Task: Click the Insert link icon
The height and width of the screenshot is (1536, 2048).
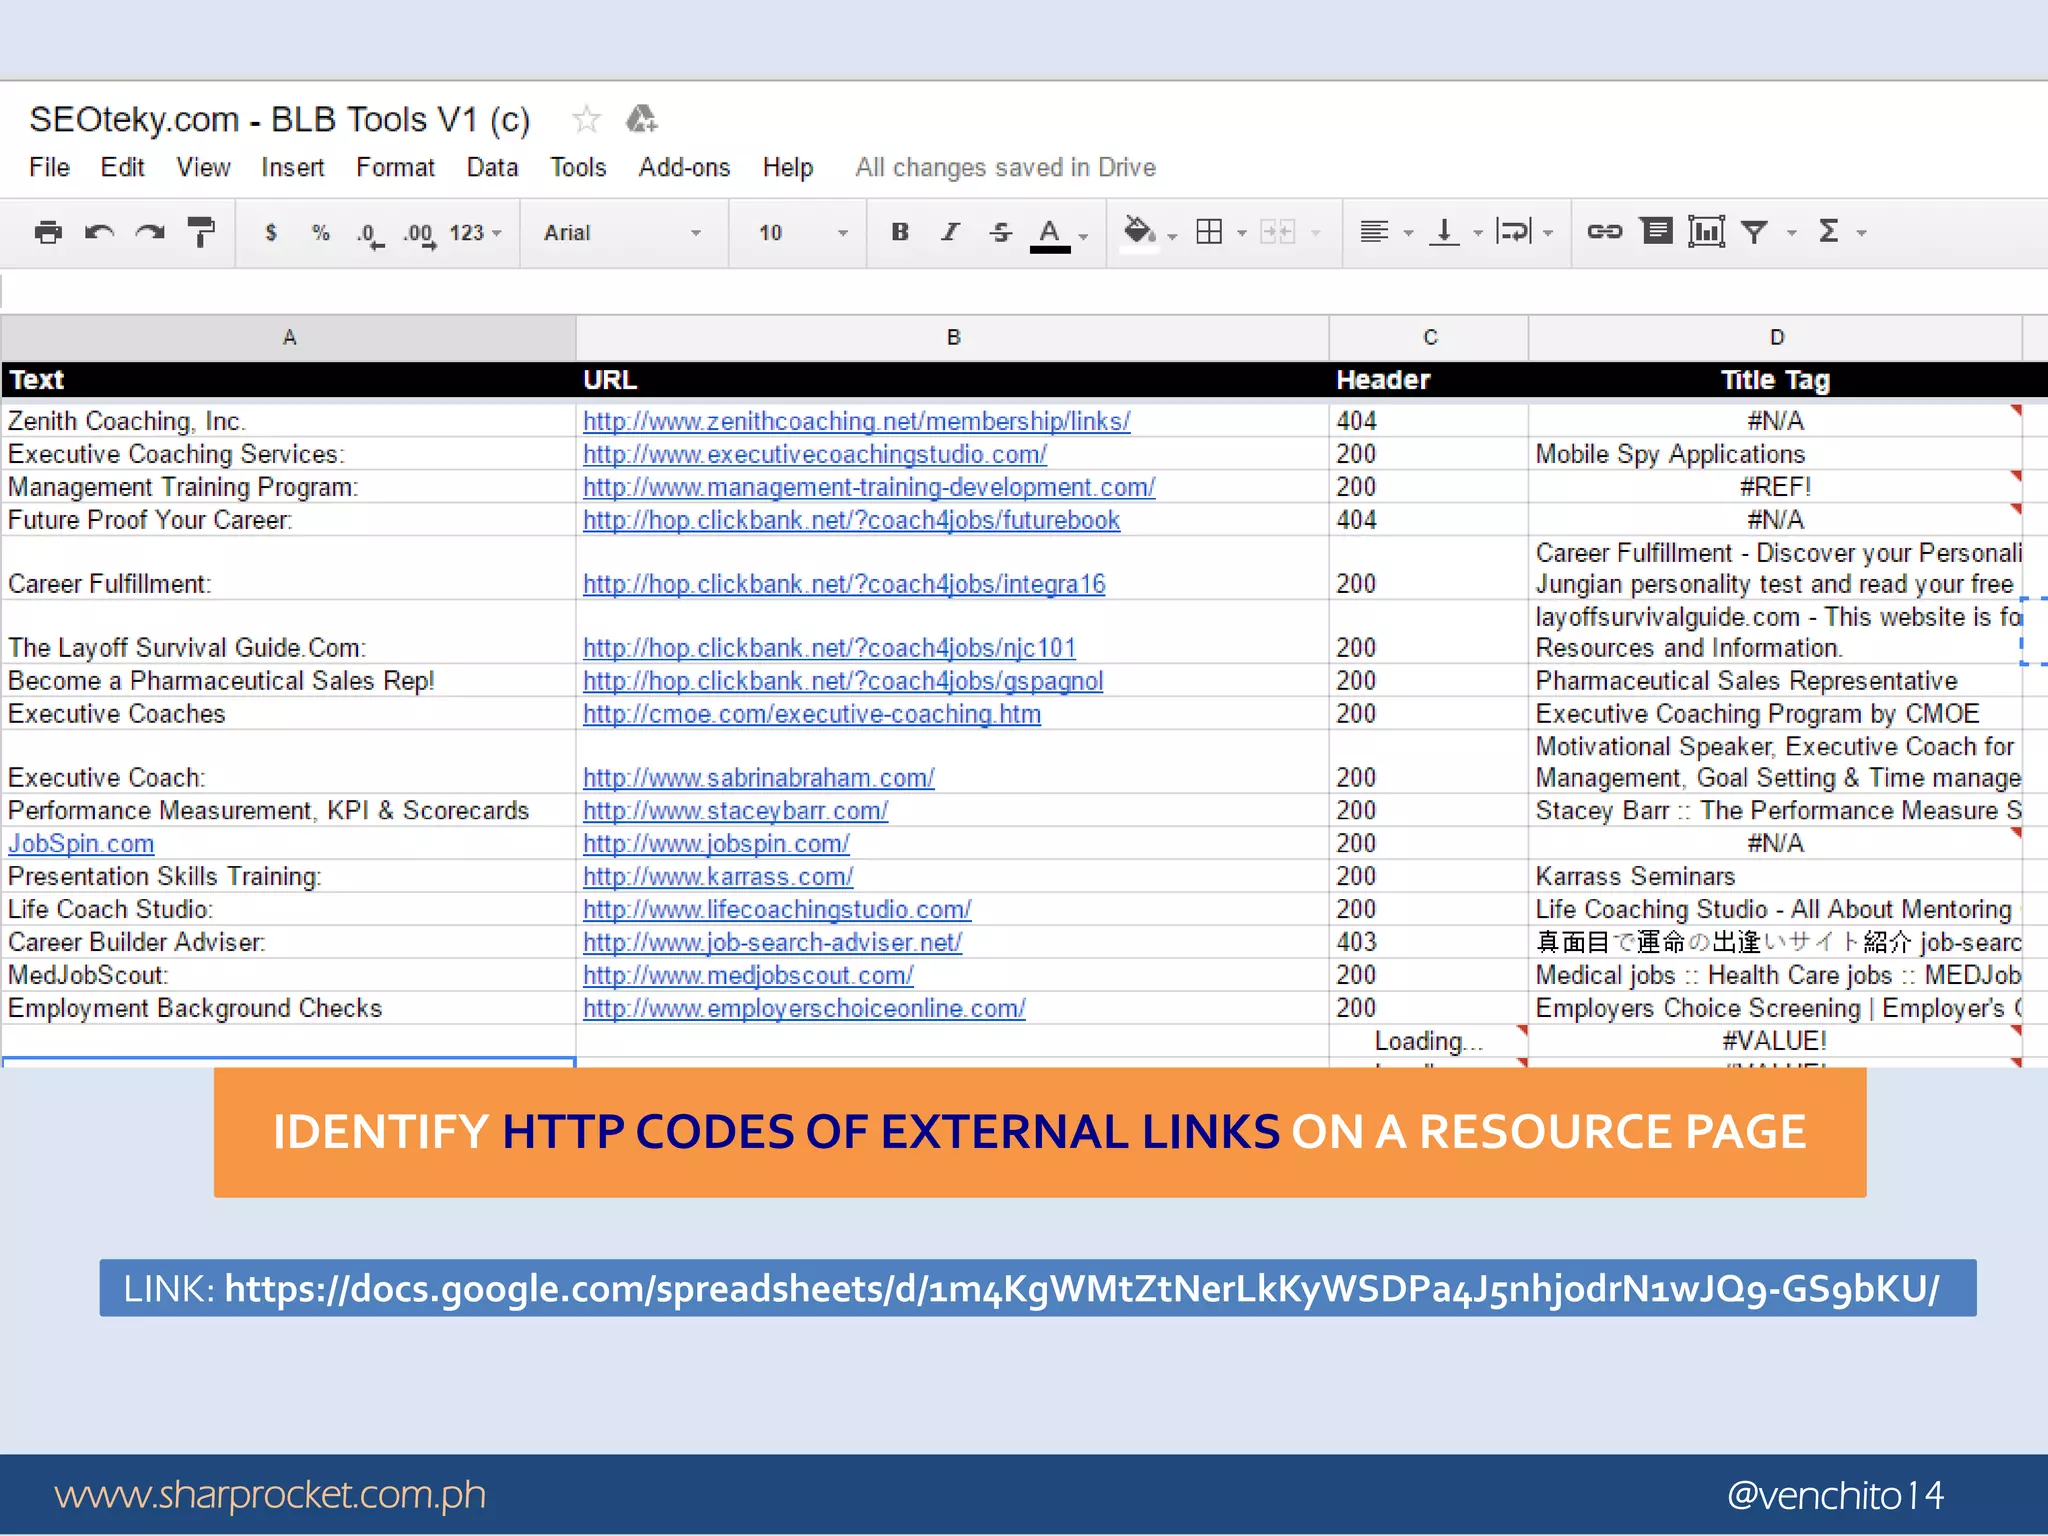Action: (x=1604, y=232)
